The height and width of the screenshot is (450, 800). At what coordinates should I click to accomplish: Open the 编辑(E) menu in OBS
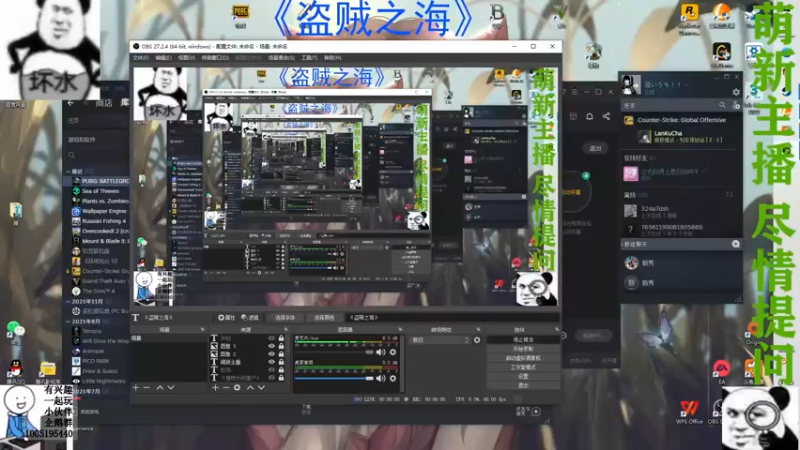point(163,58)
